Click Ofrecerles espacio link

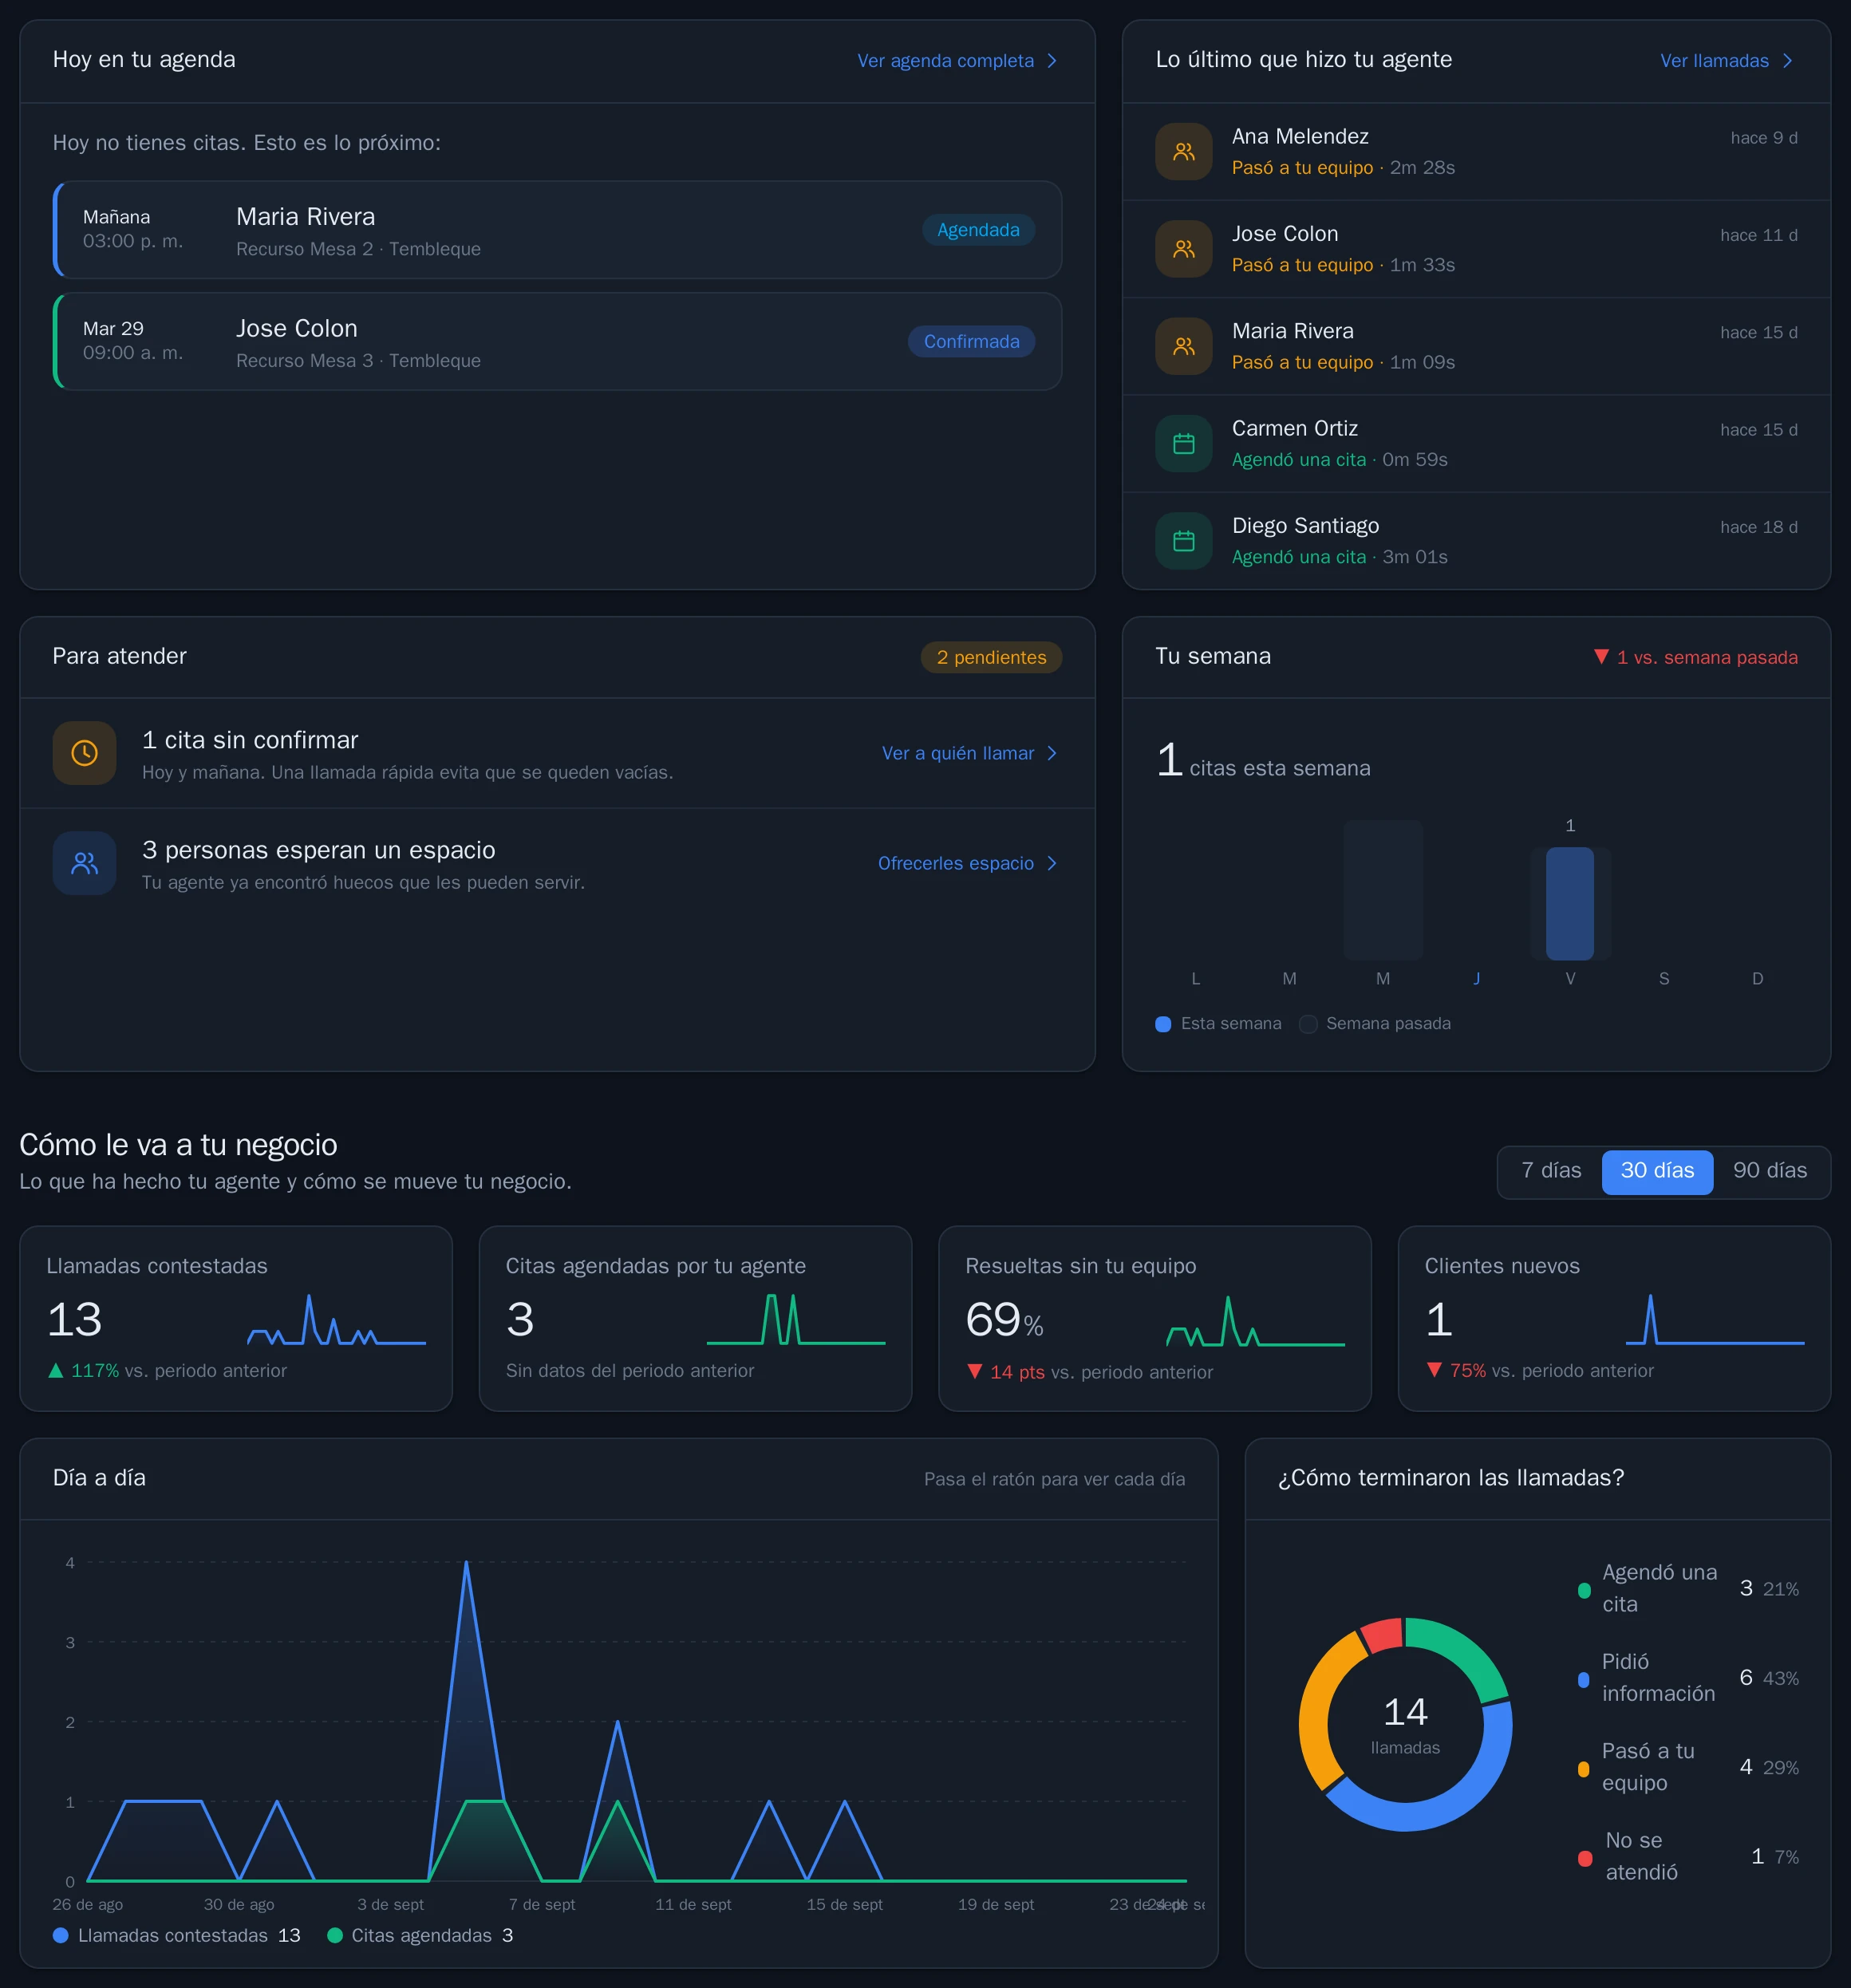pyautogui.click(x=967, y=863)
